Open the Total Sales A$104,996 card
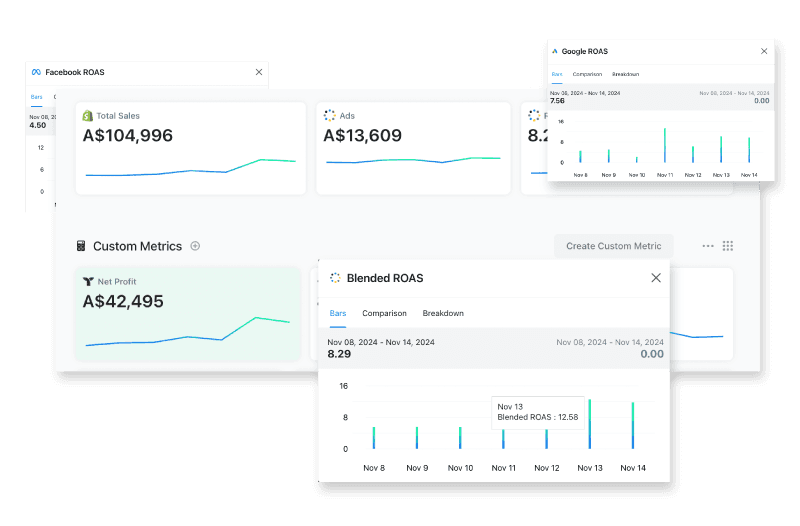 tap(191, 148)
